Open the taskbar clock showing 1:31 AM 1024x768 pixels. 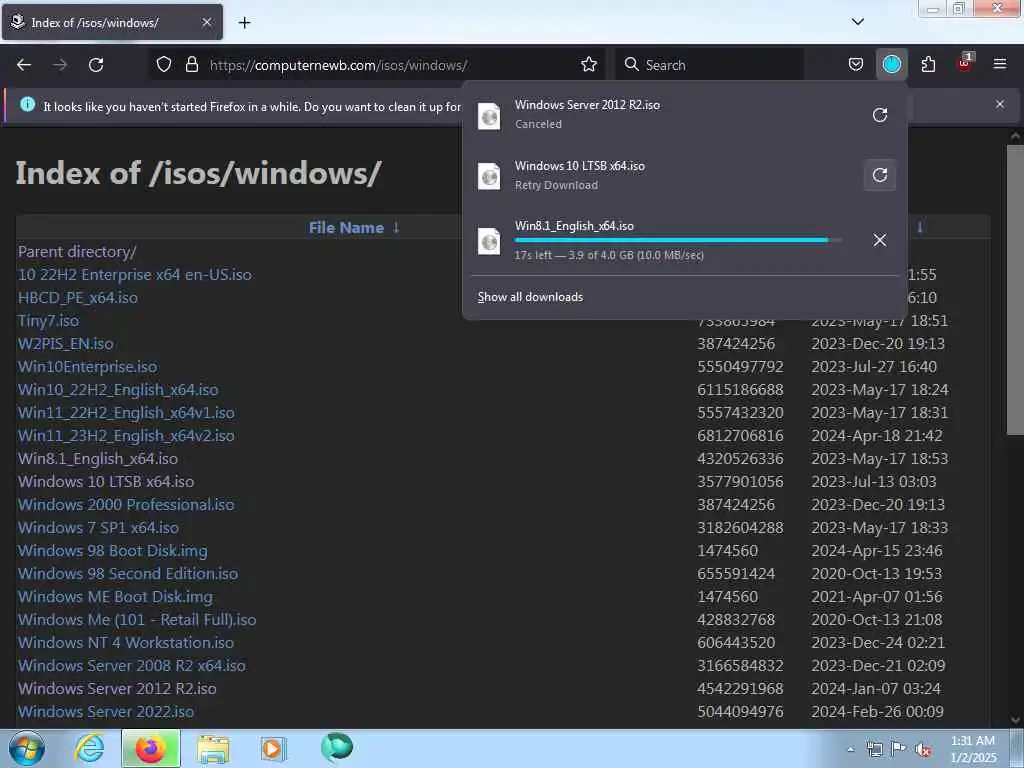tap(973, 749)
